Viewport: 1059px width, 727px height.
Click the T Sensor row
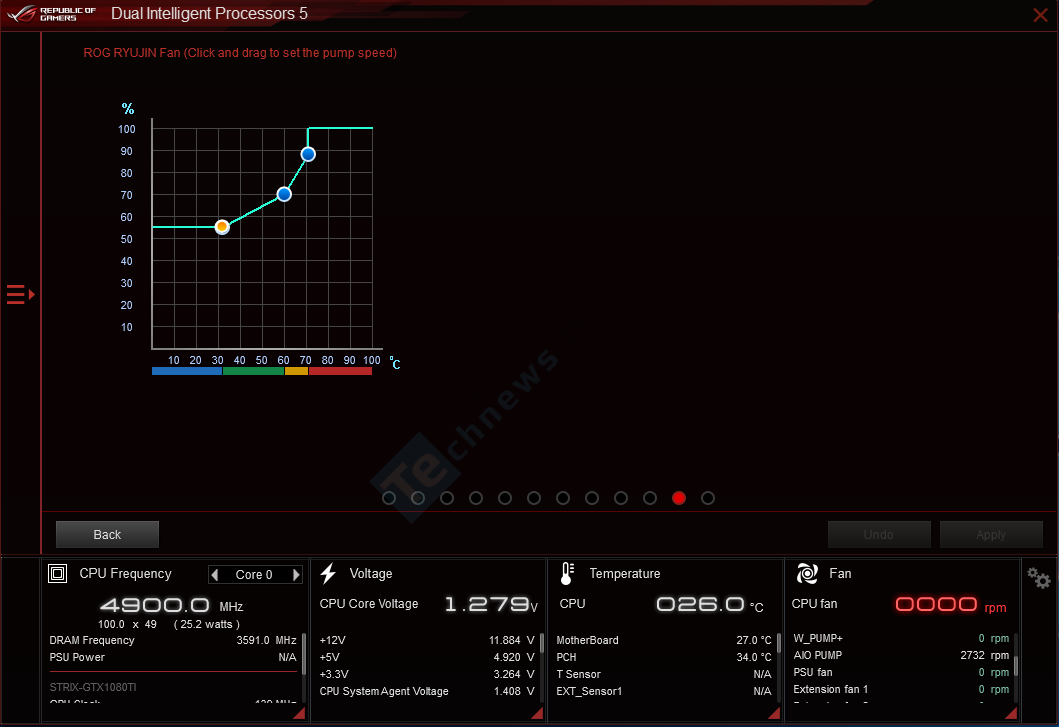tap(664, 674)
